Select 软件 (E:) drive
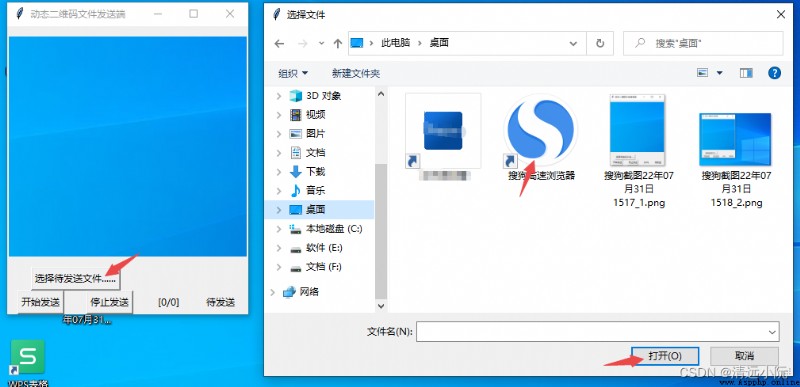This screenshot has width=800, height=387. tap(316, 248)
